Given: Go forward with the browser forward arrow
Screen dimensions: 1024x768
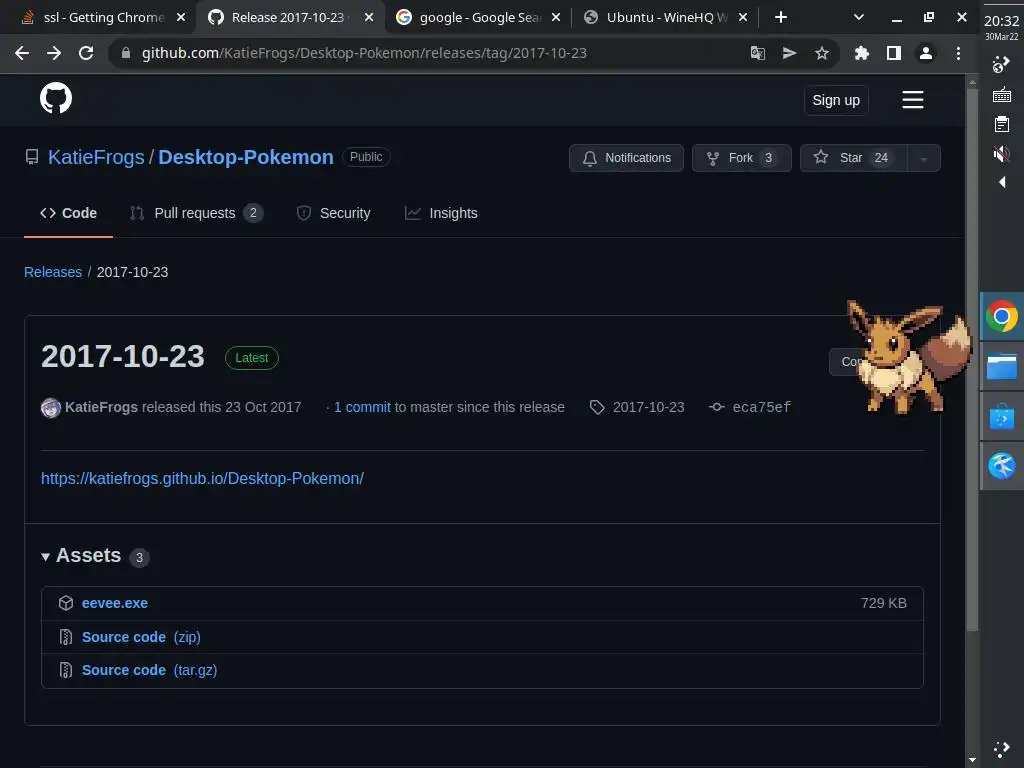Looking at the screenshot, I should coord(54,53).
